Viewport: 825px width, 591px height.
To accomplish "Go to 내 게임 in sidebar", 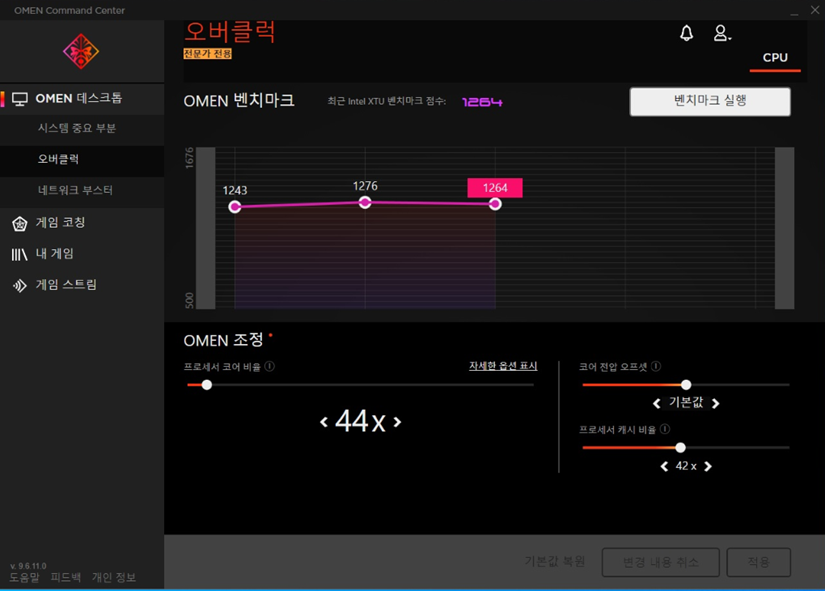I will tap(82, 254).
